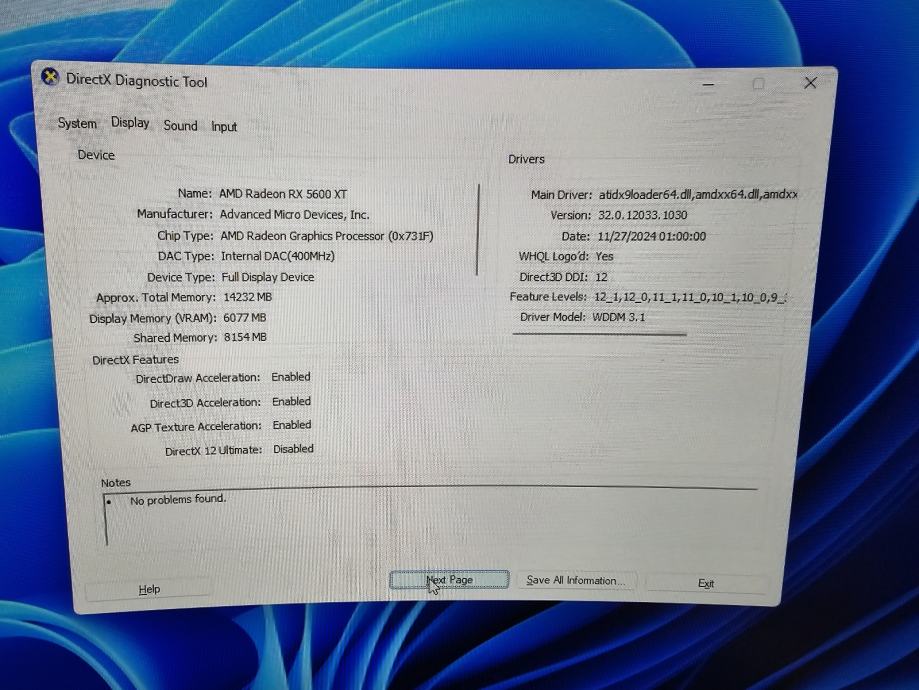Click the 'Full Display Device' value
Screen dimensions: 919x690
pos(268,277)
